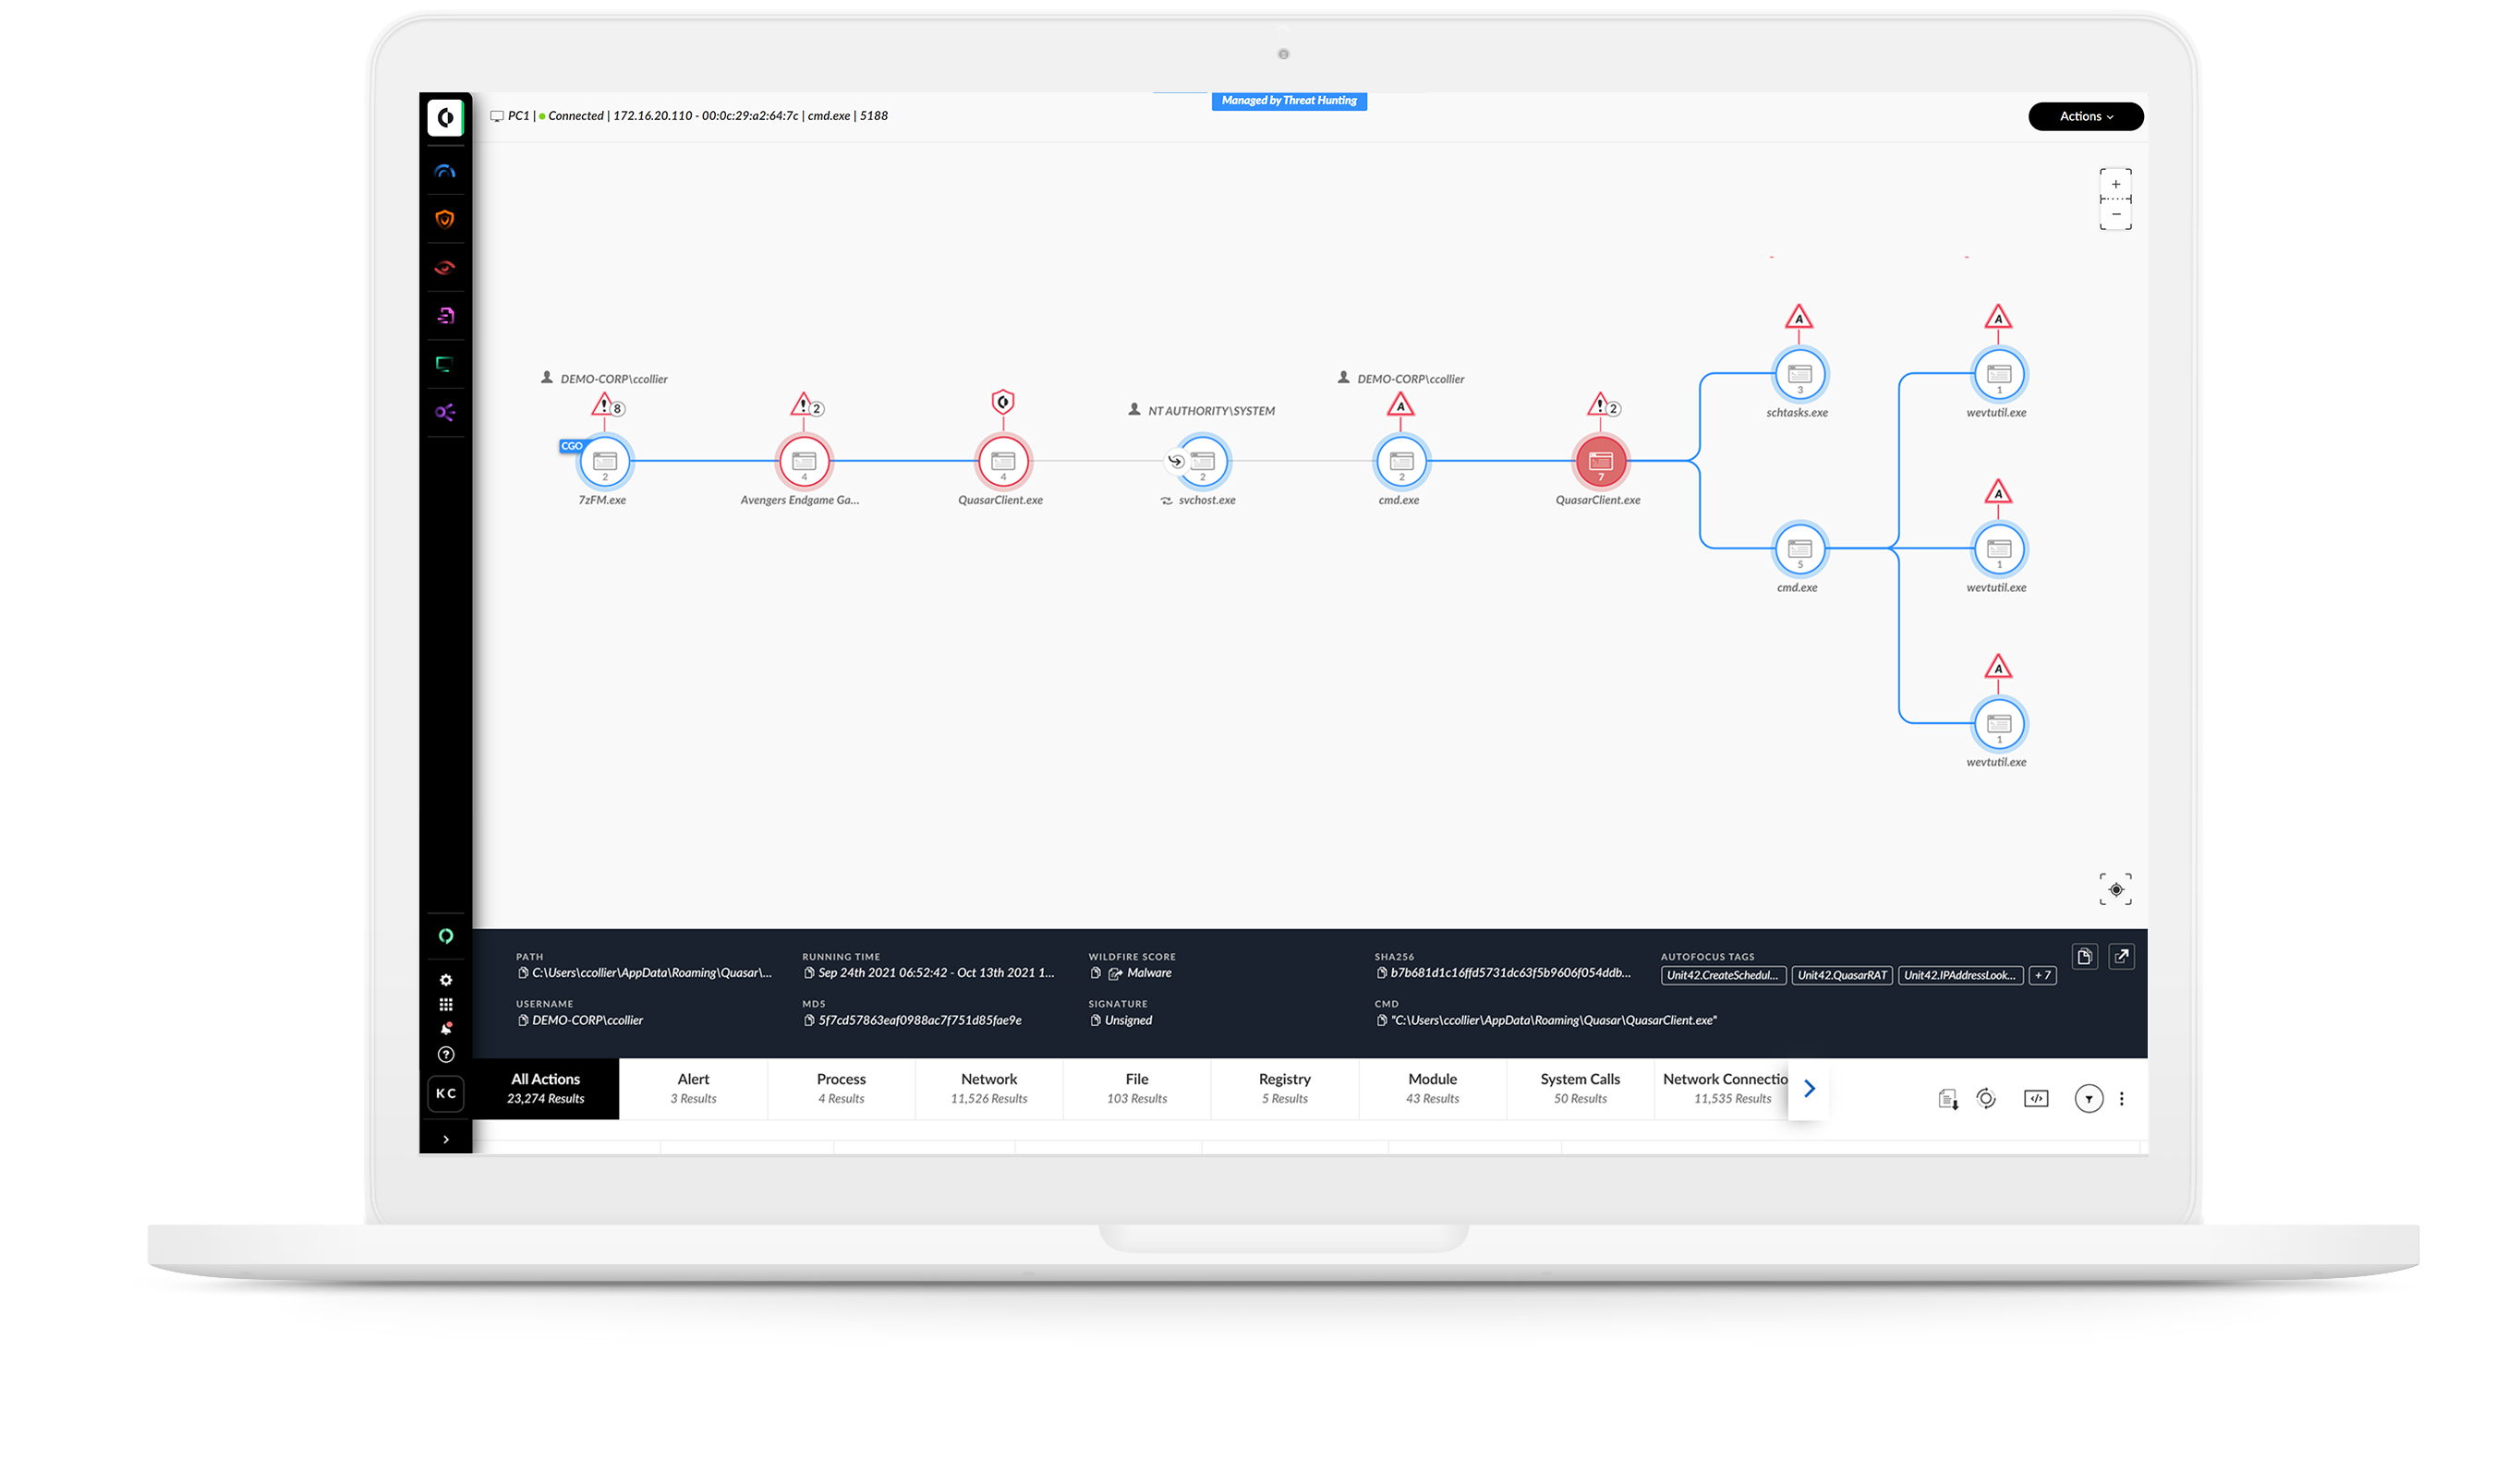The image size is (2520, 1472).
Task: Click the chevron to reveal more result tabs
Action: (1808, 1089)
